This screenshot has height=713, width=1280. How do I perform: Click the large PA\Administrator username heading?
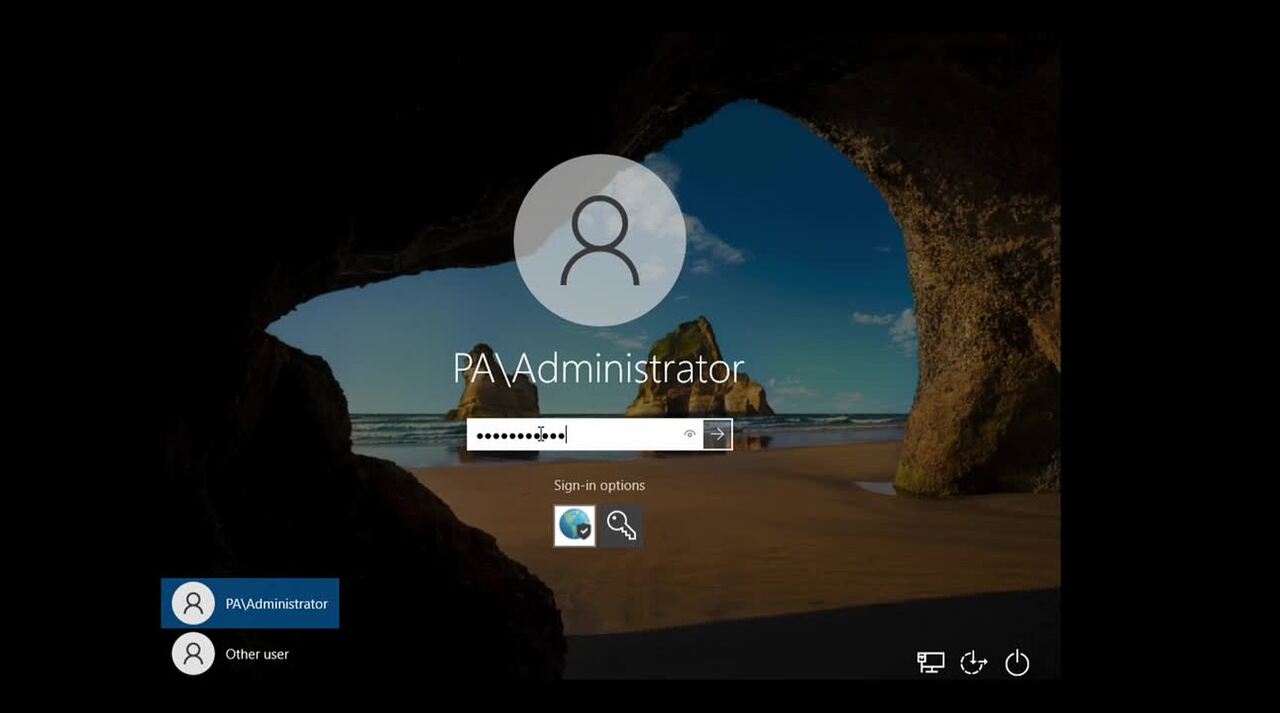pos(599,369)
